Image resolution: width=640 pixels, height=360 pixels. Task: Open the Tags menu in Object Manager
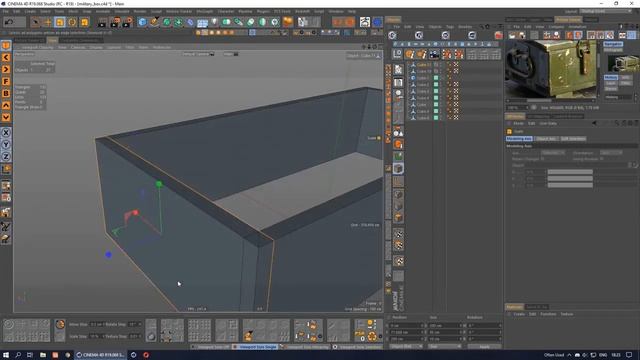point(450,27)
